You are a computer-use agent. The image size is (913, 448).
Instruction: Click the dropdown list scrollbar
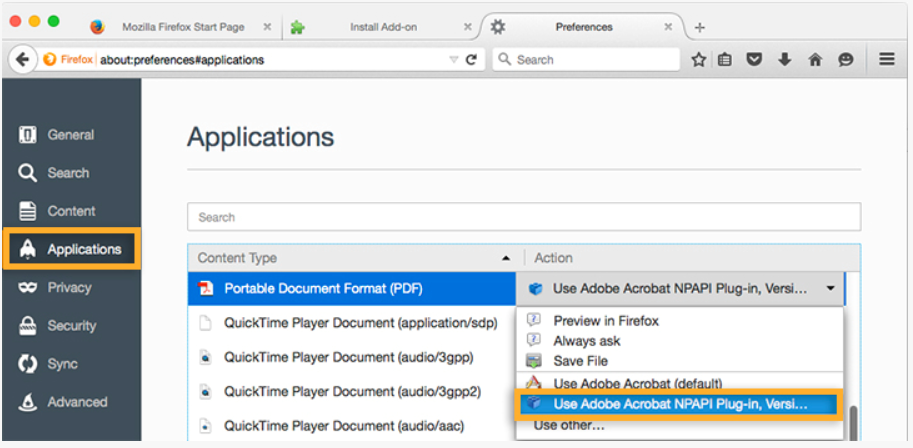(853, 420)
